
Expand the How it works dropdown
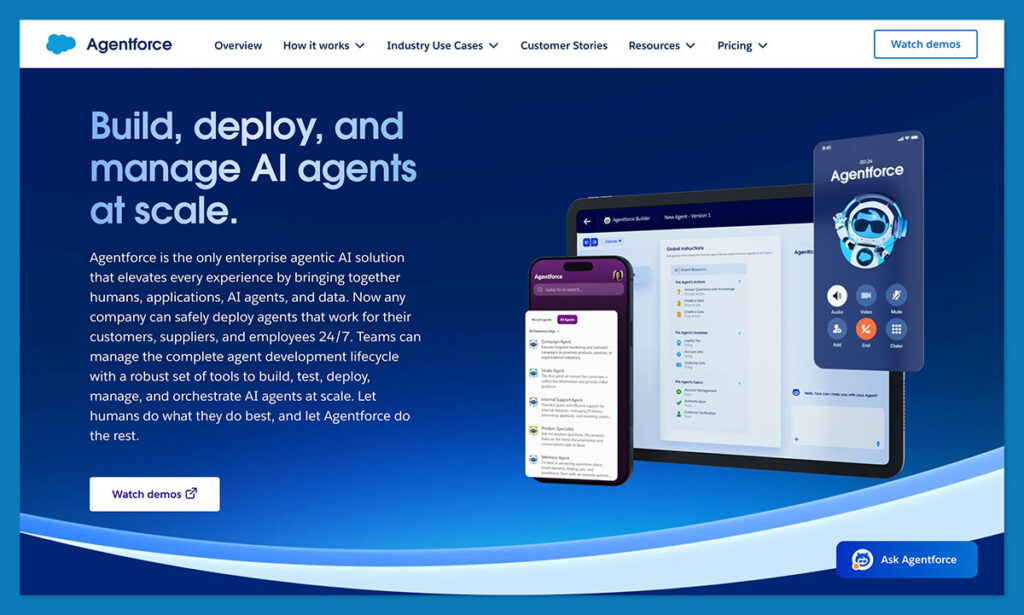pos(323,45)
